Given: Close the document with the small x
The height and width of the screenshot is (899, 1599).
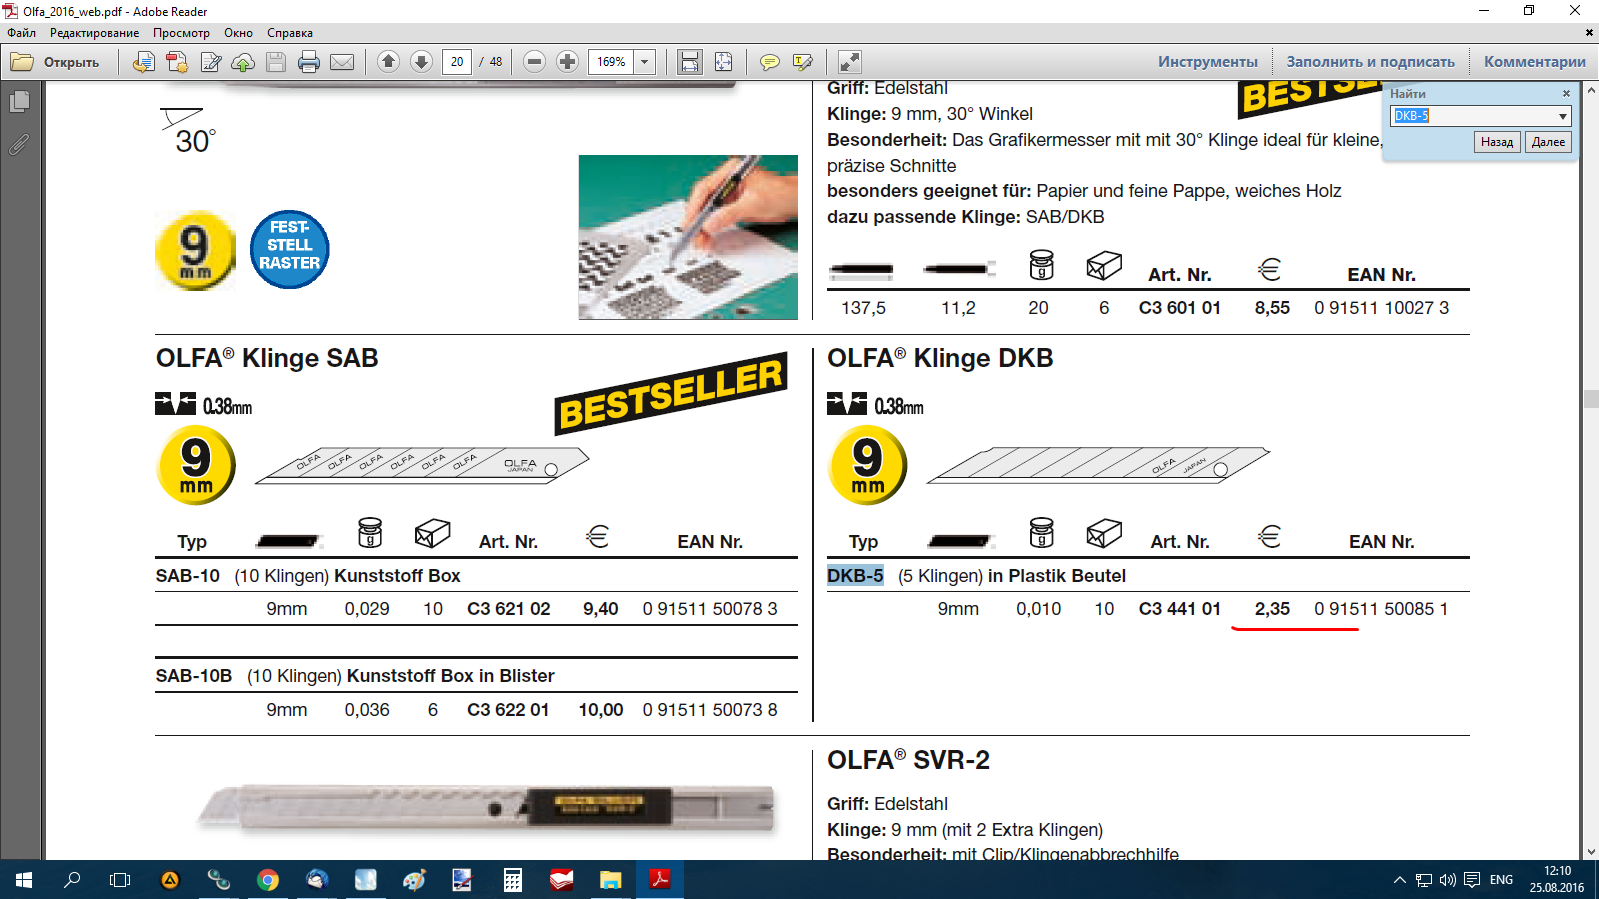Looking at the screenshot, I should click(x=1589, y=33).
